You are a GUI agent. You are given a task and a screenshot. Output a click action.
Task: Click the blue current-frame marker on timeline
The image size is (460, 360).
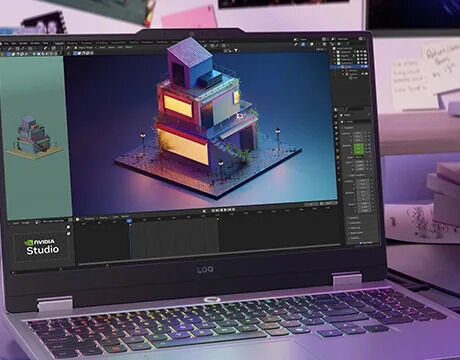point(129,221)
